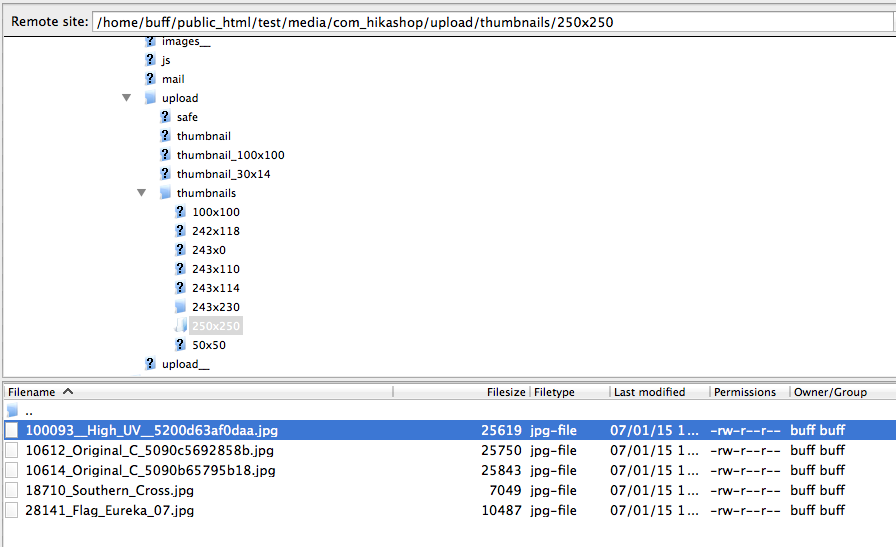This screenshot has width=896, height=547.
Task: Click the open 250x250 folder icon
Action: [181, 325]
